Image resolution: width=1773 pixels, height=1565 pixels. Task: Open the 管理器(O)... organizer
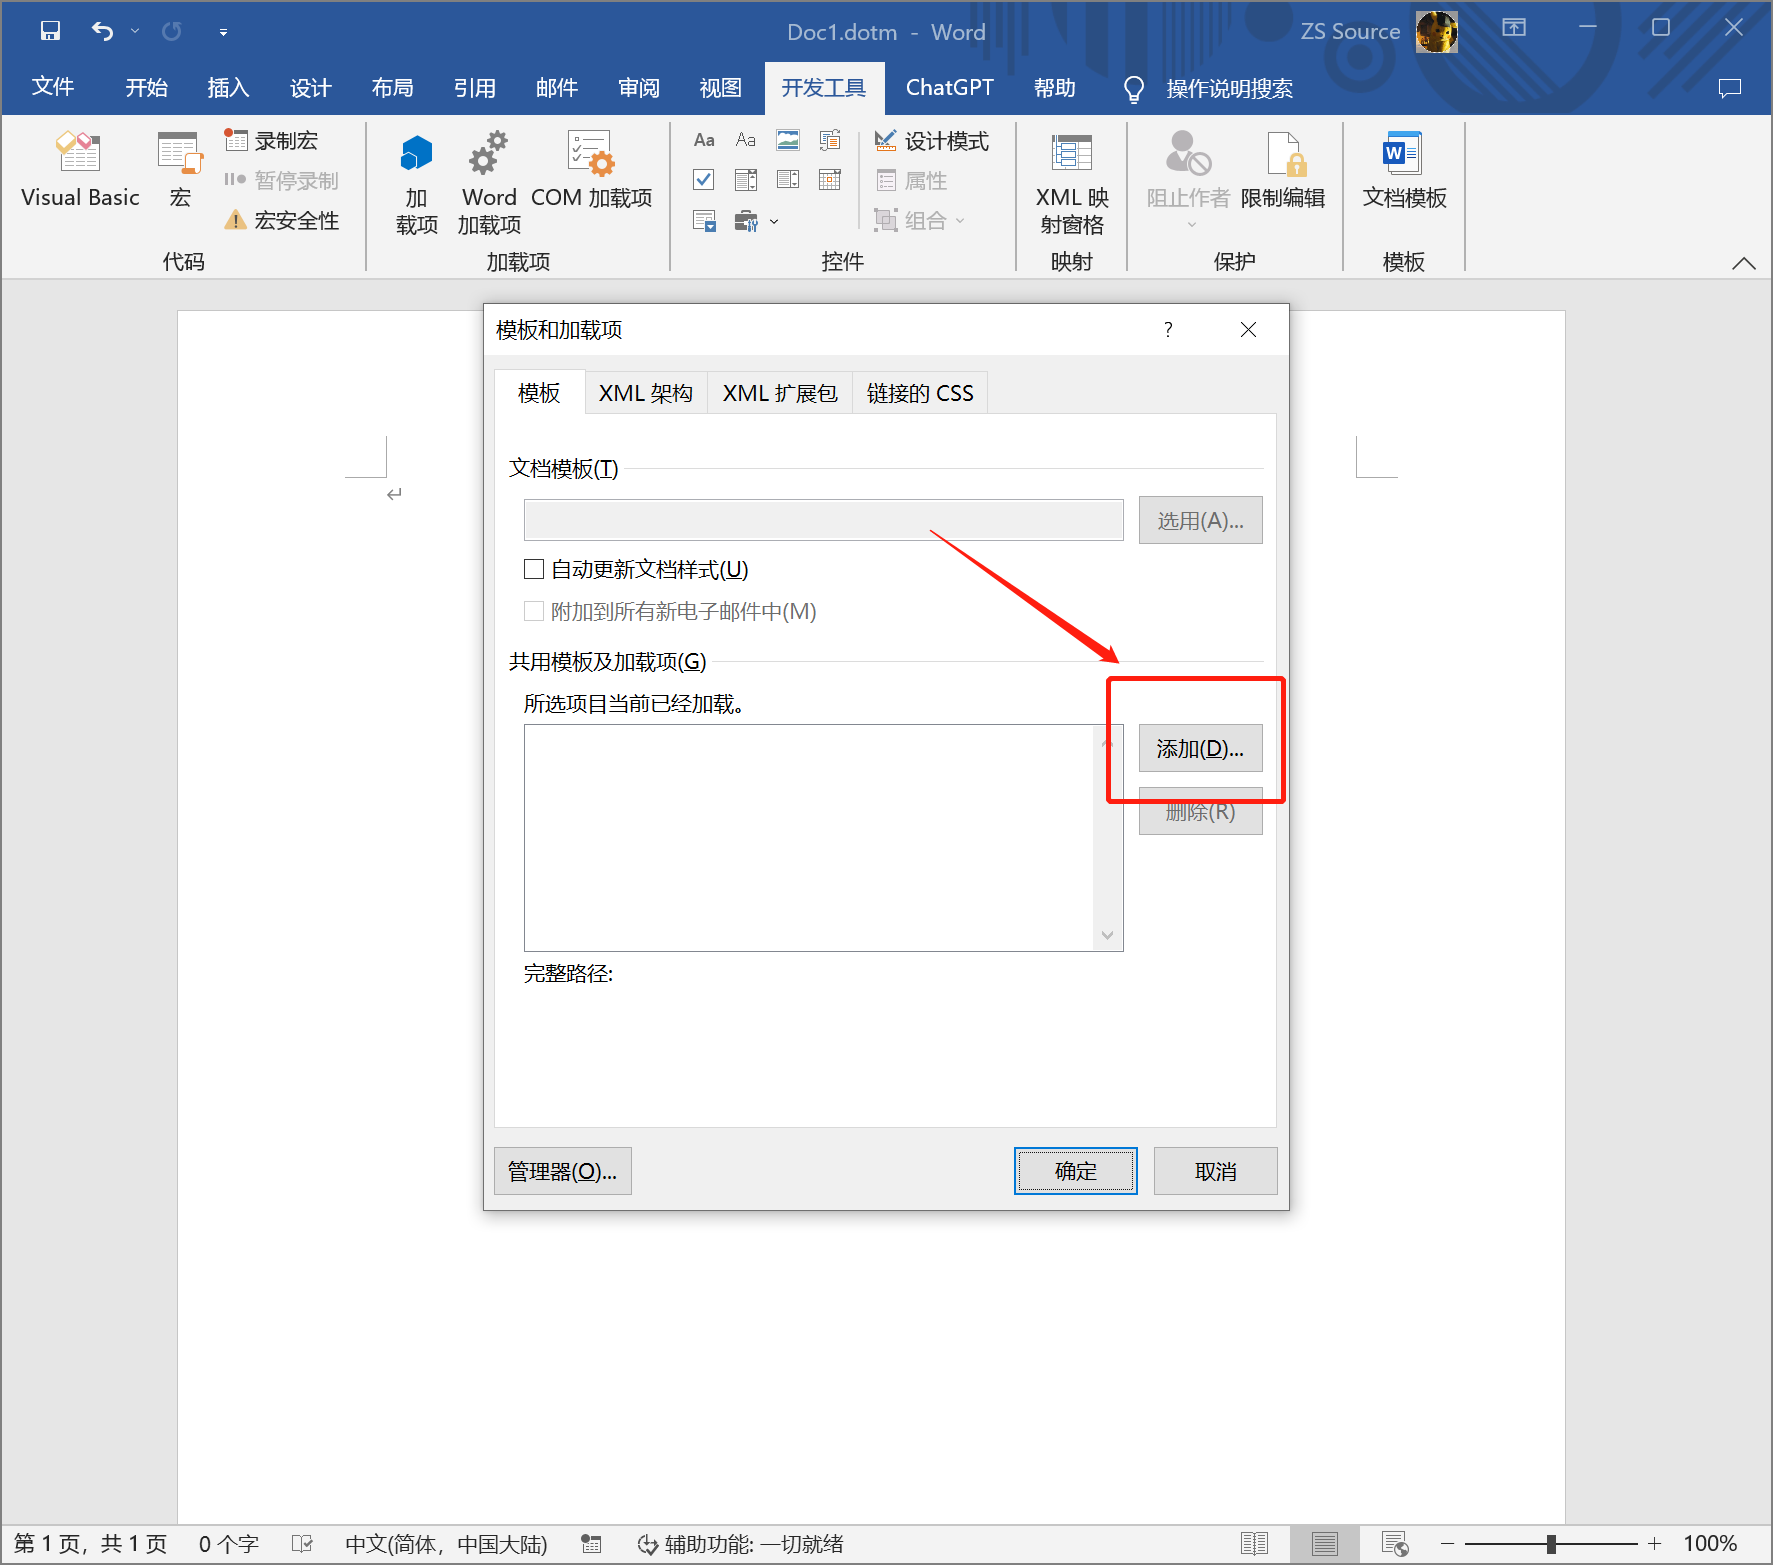click(x=562, y=1171)
